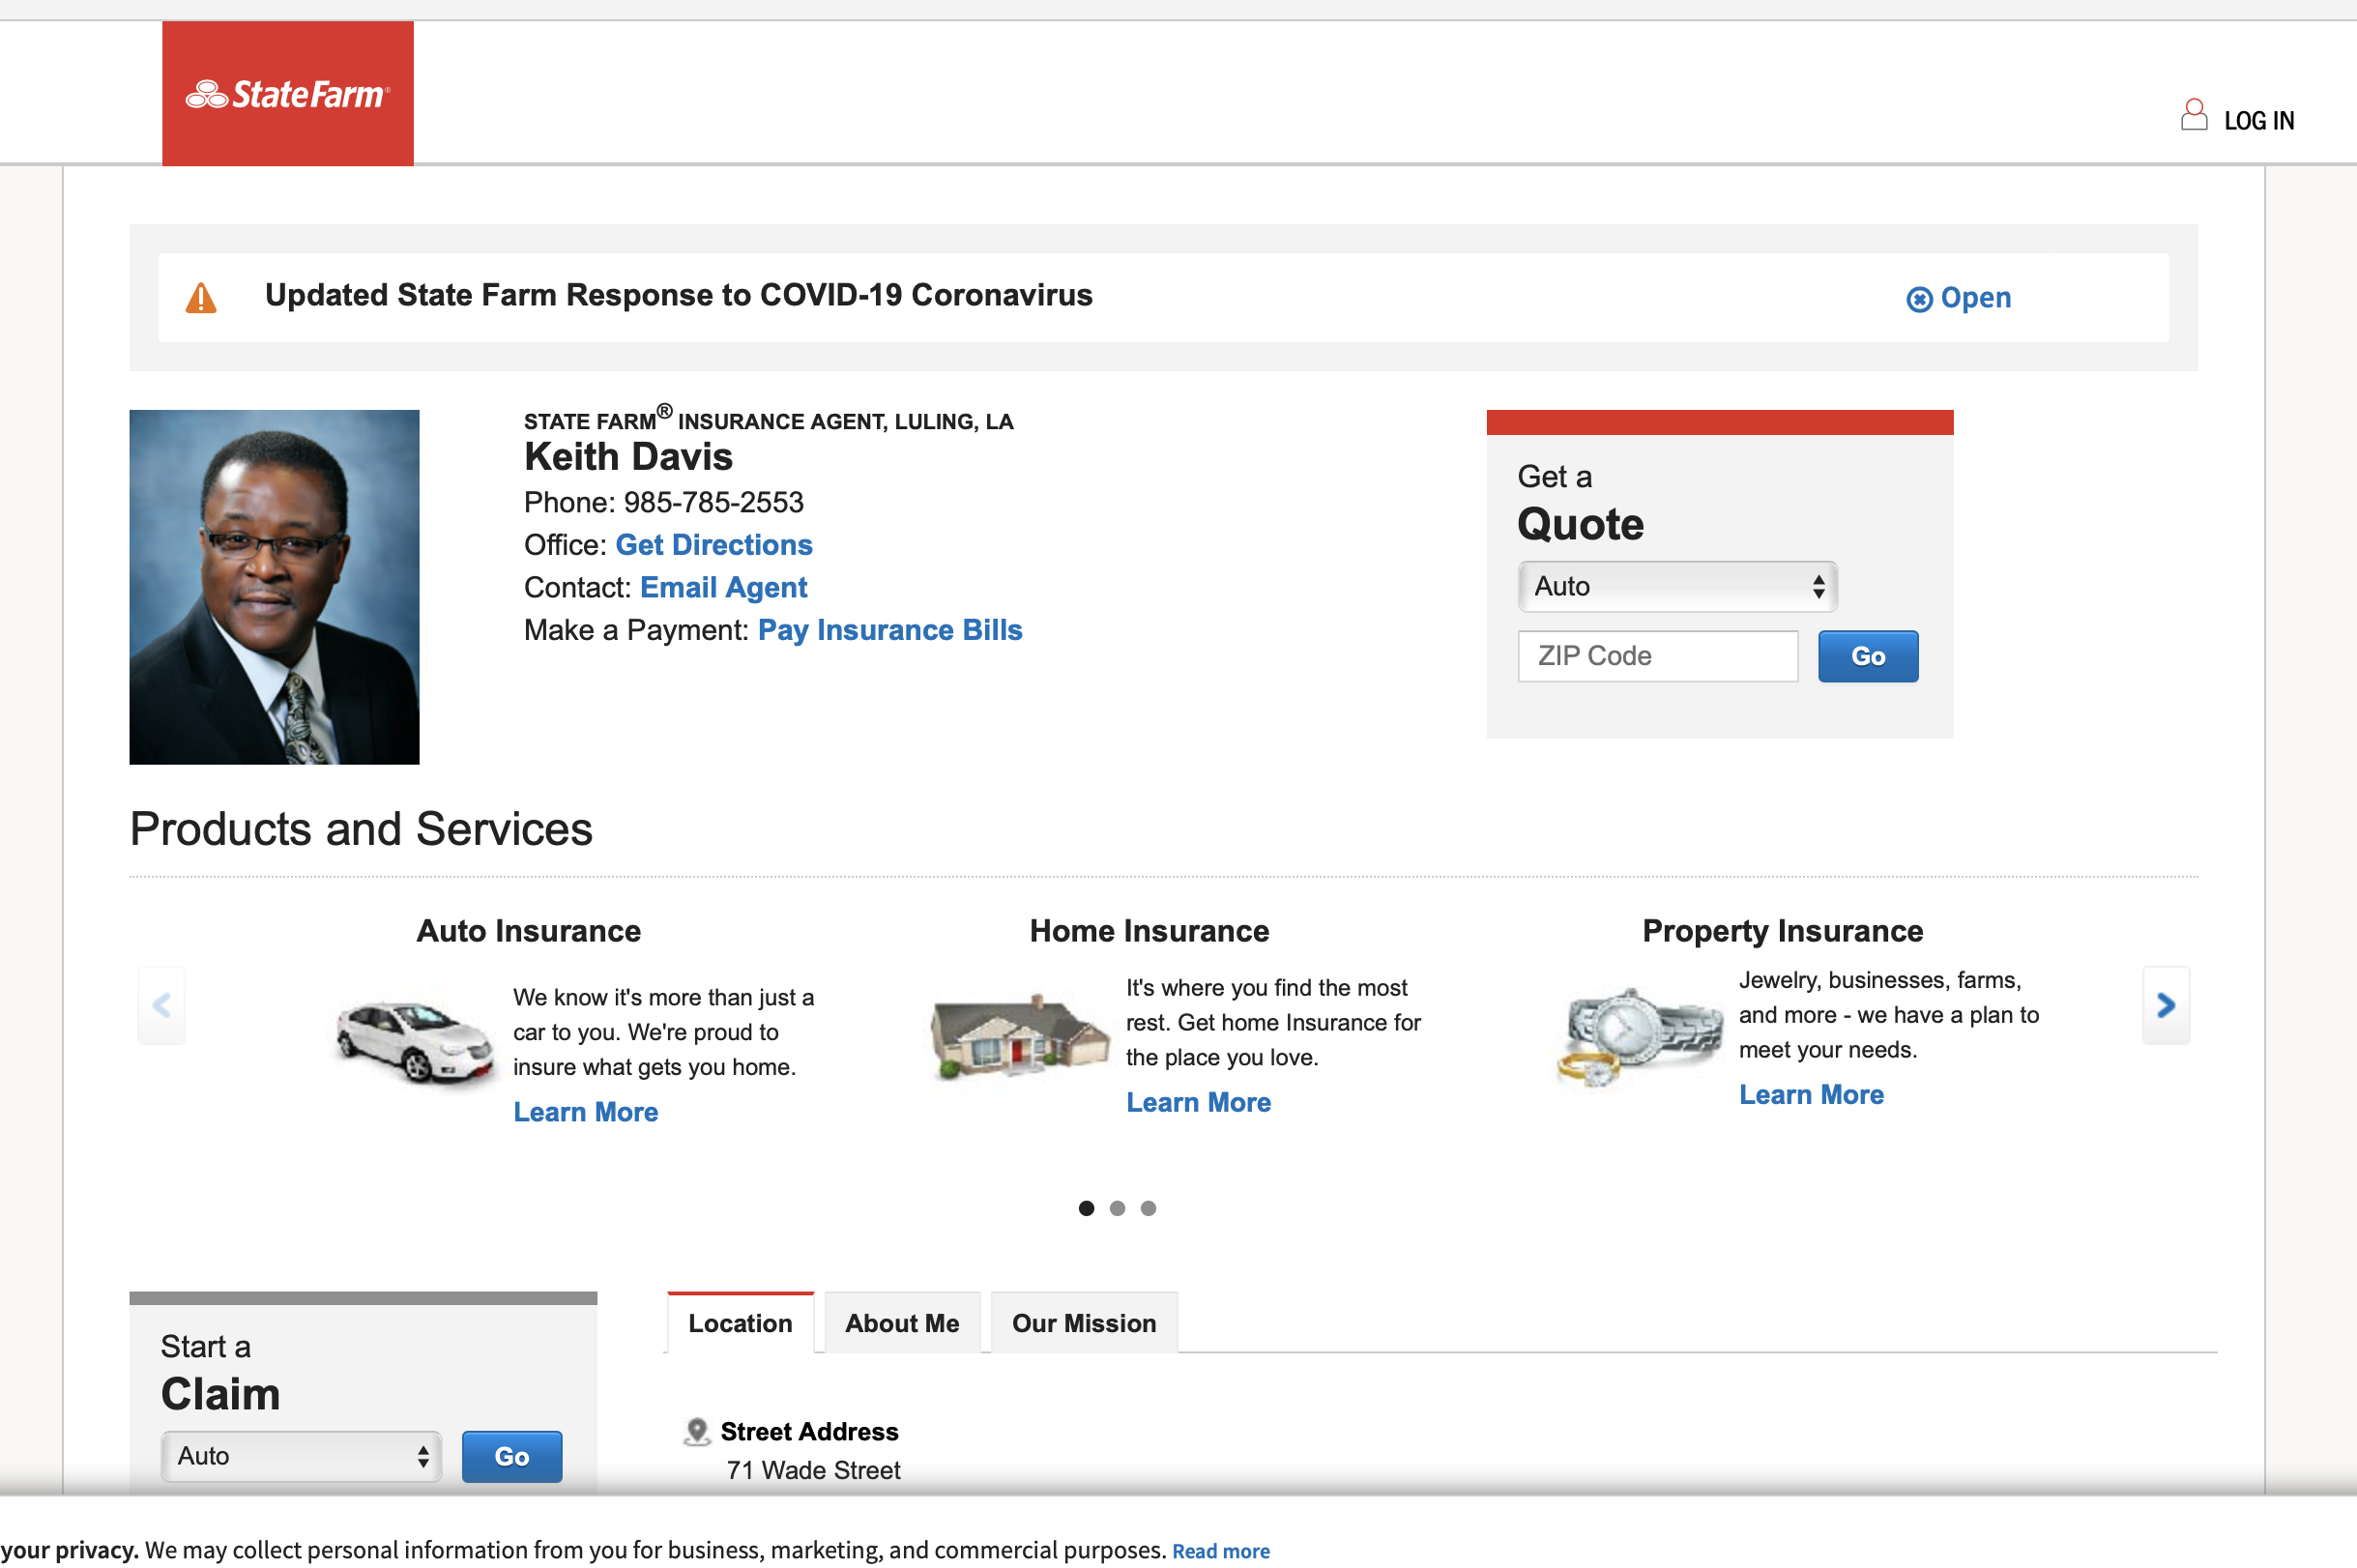Click the circled Open icon in alert banner
The image size is (2357, 1568).
pos(1918,299)
